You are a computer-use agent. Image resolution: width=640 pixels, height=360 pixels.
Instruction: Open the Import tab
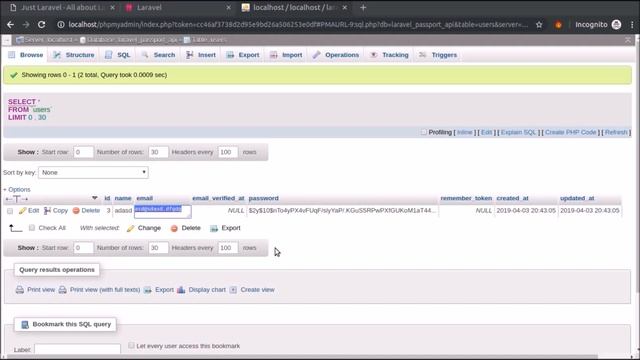(286, 55)
